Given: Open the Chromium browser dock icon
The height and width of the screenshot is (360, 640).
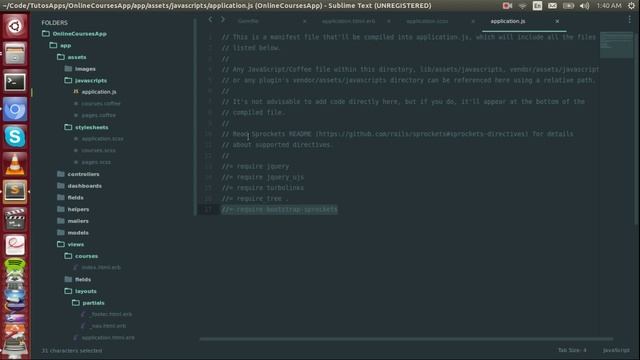Looking at the screenshot, I should click(15, 109).
